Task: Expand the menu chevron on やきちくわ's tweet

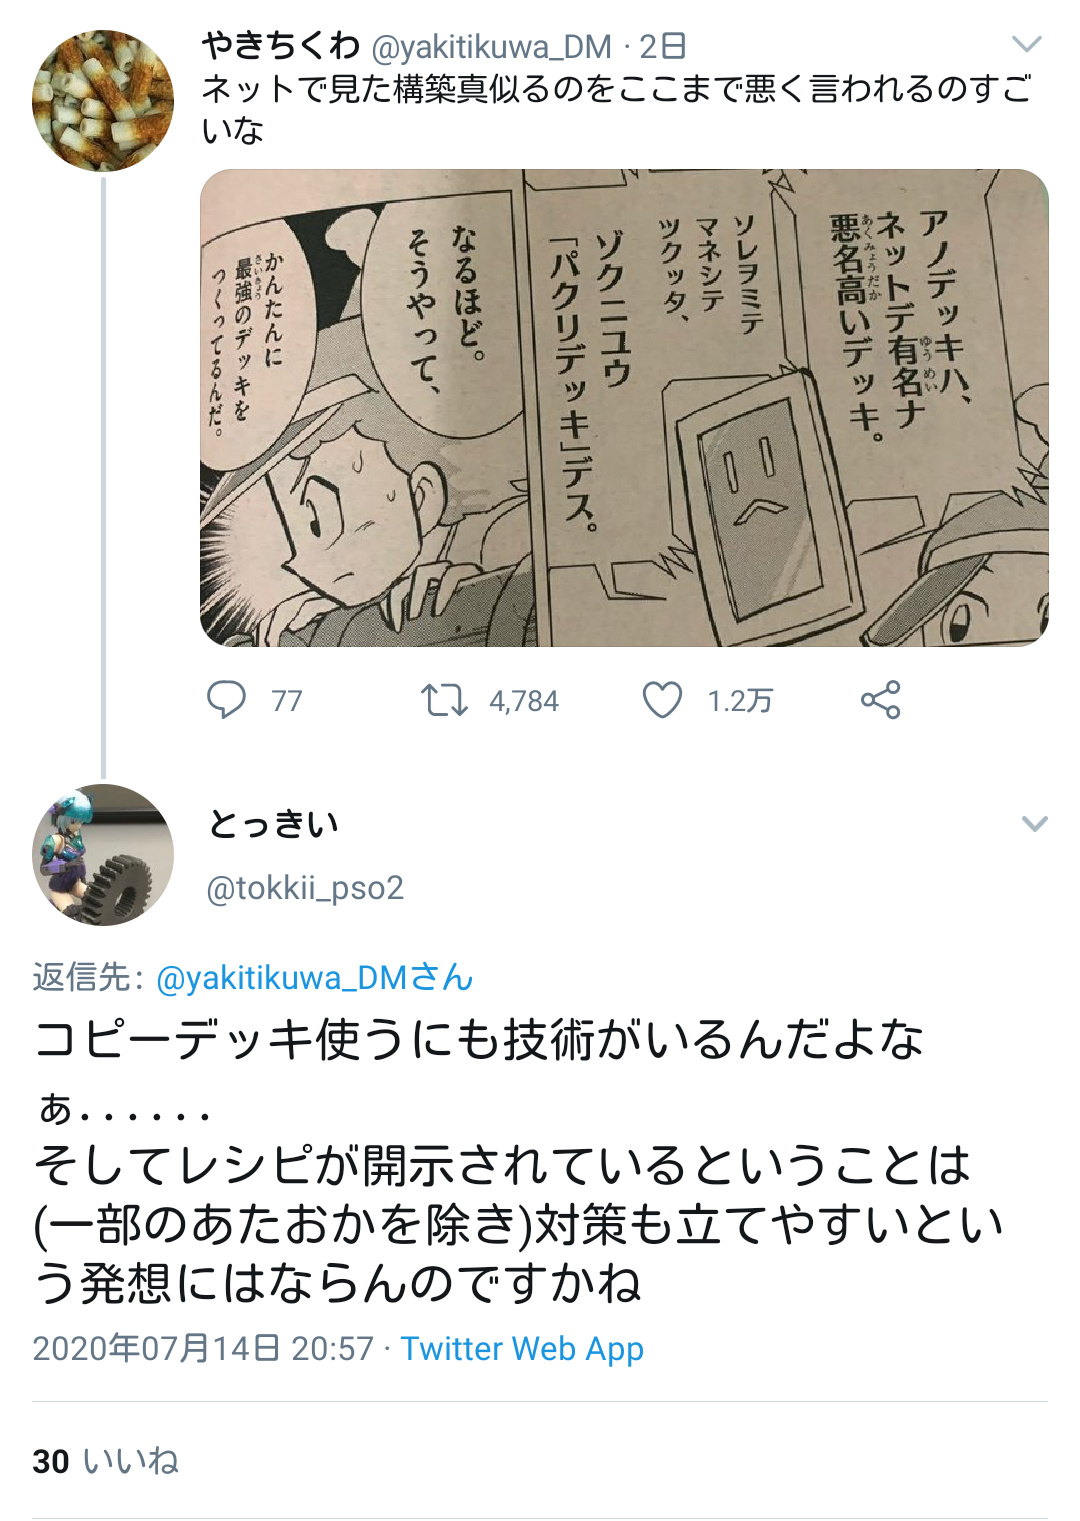Action: (1027, 44)
